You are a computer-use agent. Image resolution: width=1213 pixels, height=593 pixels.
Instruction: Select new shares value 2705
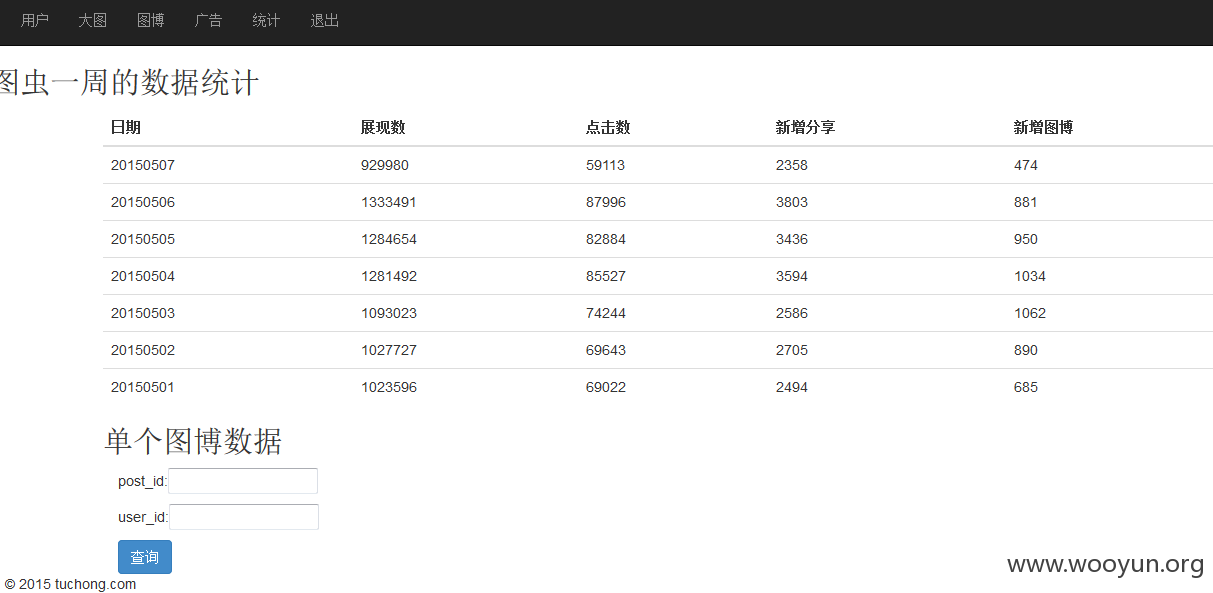coord(792,350)
